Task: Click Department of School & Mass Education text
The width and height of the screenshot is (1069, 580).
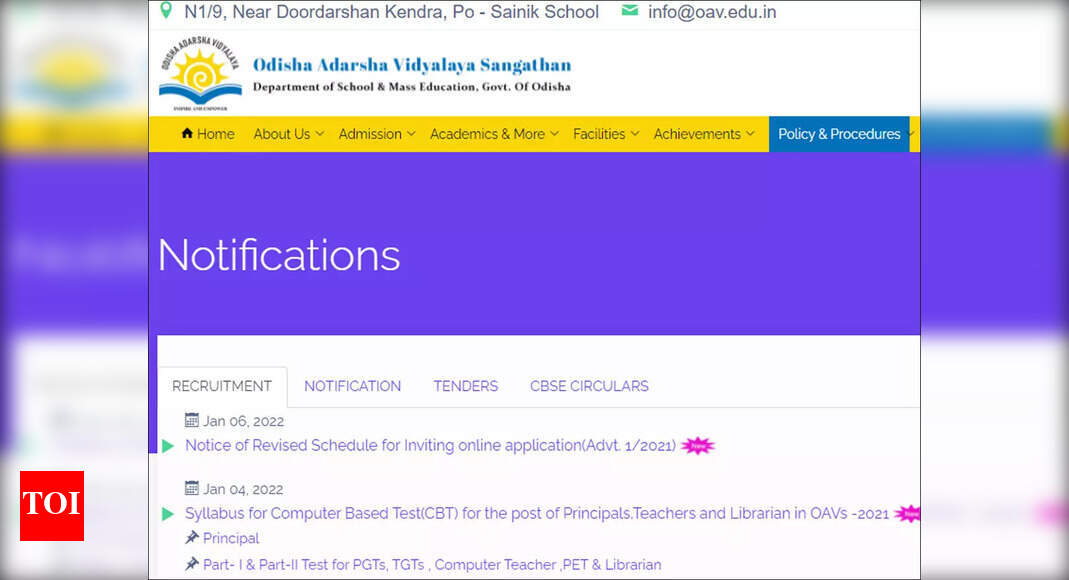Action: 412,87
